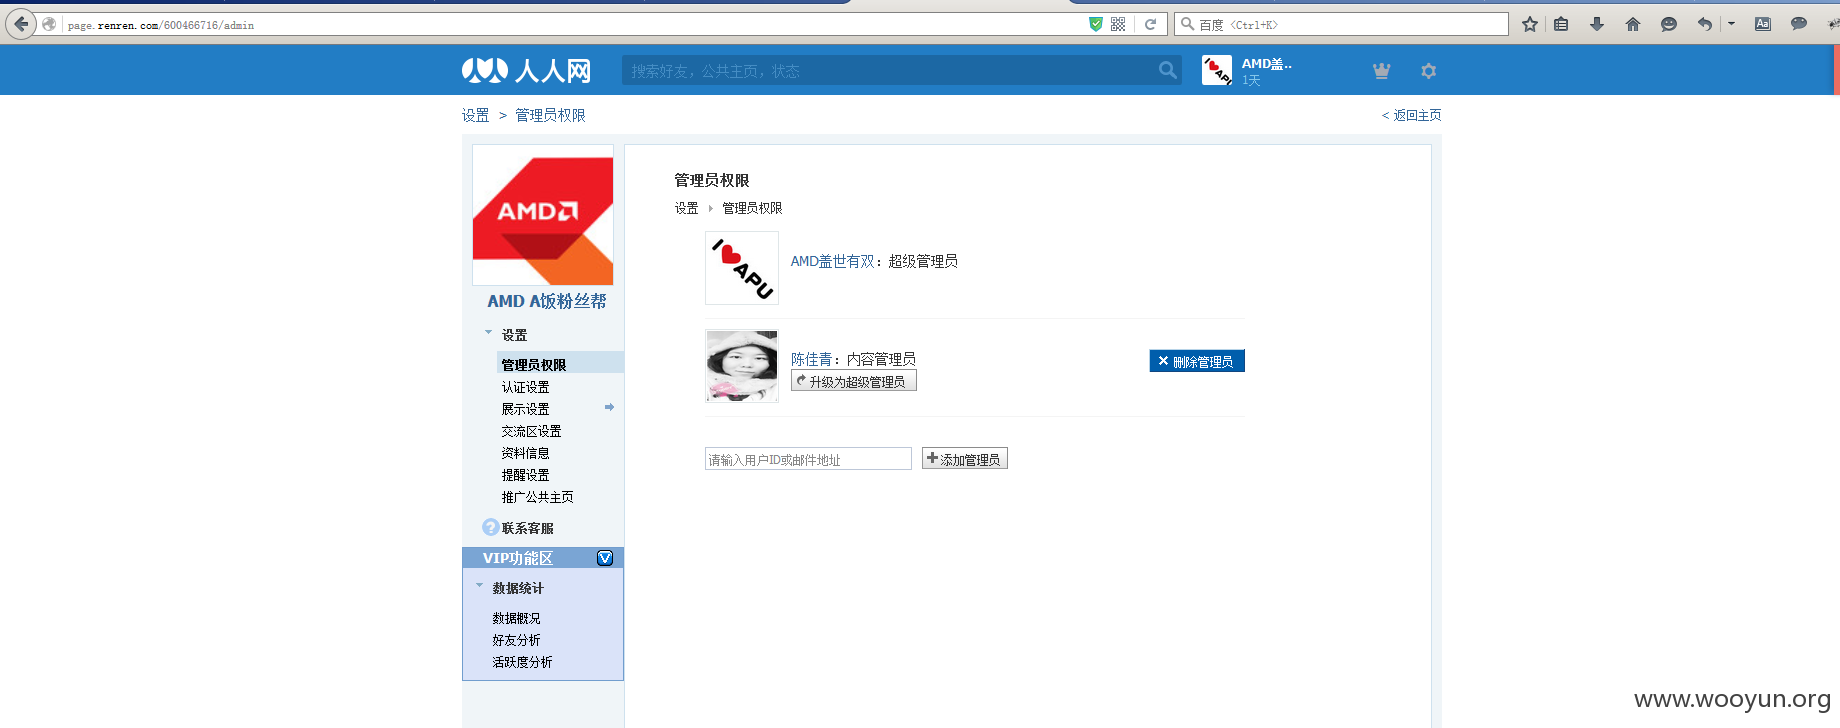Select 认证设置 in the sidebar

(525, 387)
